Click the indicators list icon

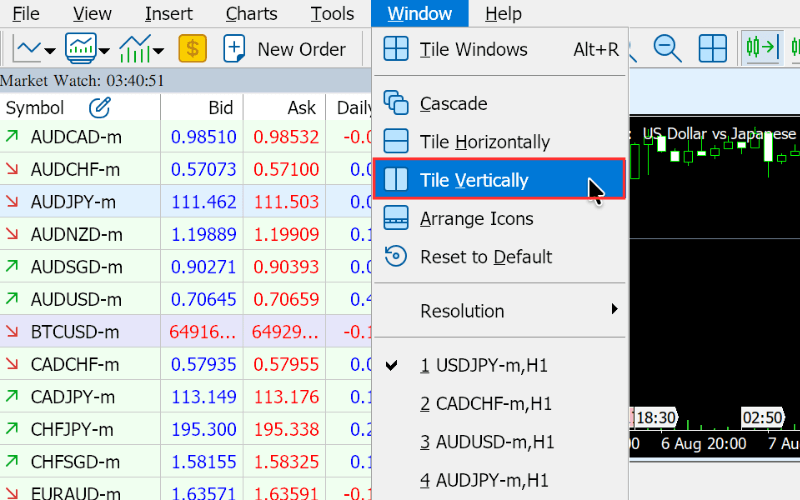(135, 48)
